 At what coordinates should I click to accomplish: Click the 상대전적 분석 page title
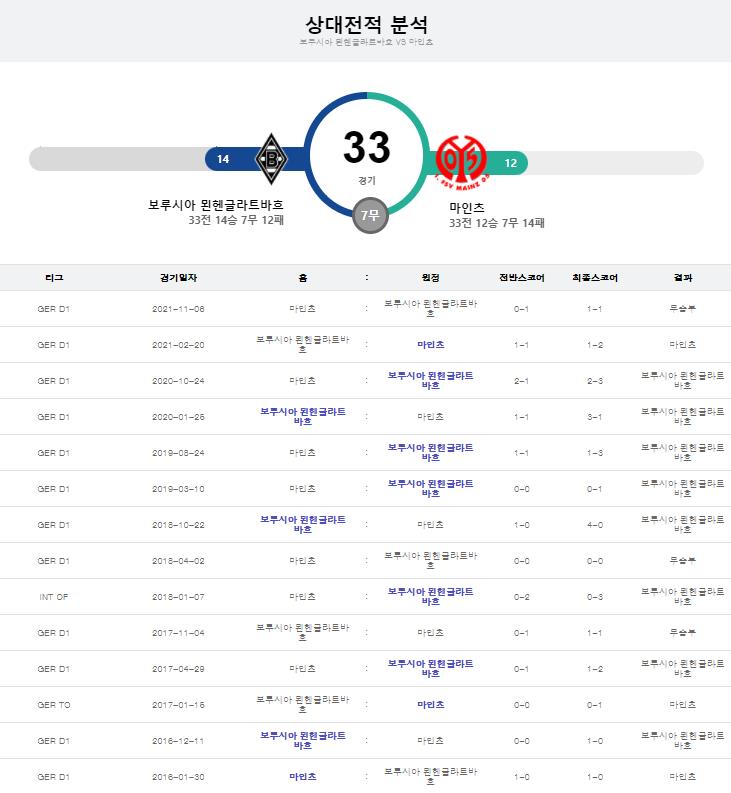pyautogui.click(x=366, y=24)
